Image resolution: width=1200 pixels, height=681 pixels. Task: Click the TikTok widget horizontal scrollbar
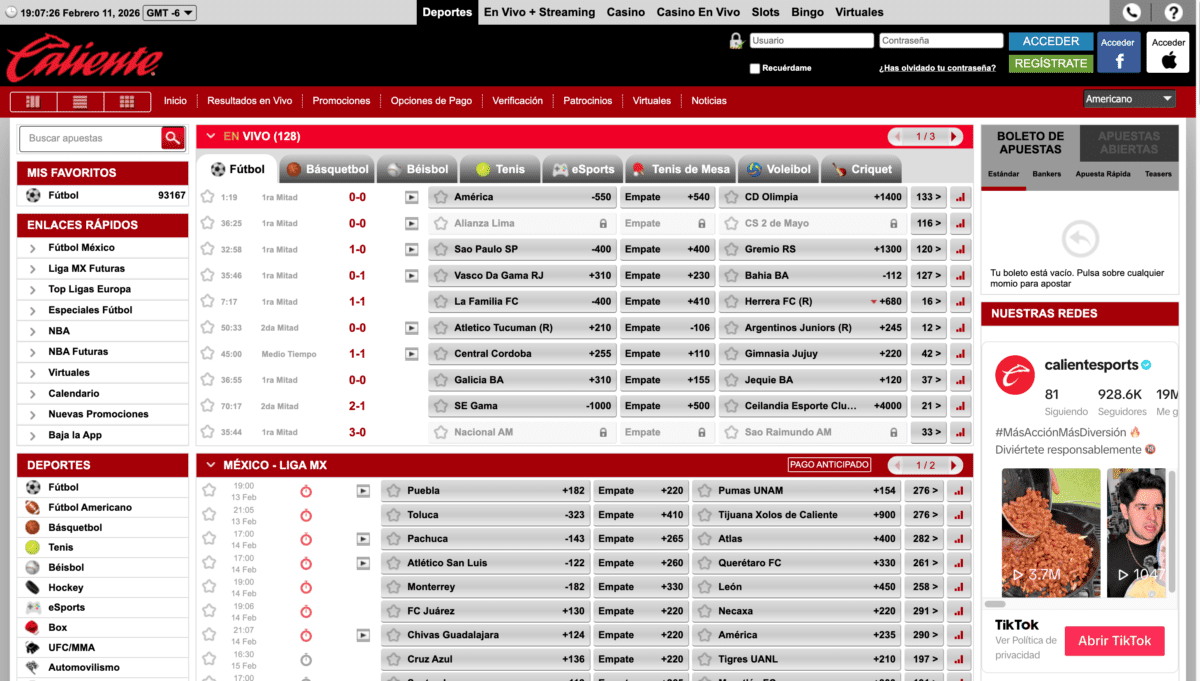[x=995, y=604]
